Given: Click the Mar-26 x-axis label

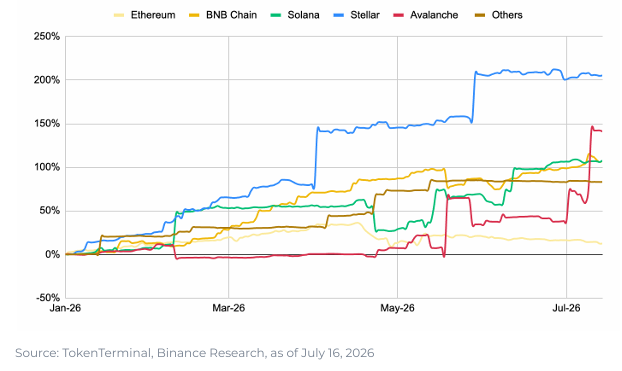Looking at the screenshot, I should click(x=228, y=308).
